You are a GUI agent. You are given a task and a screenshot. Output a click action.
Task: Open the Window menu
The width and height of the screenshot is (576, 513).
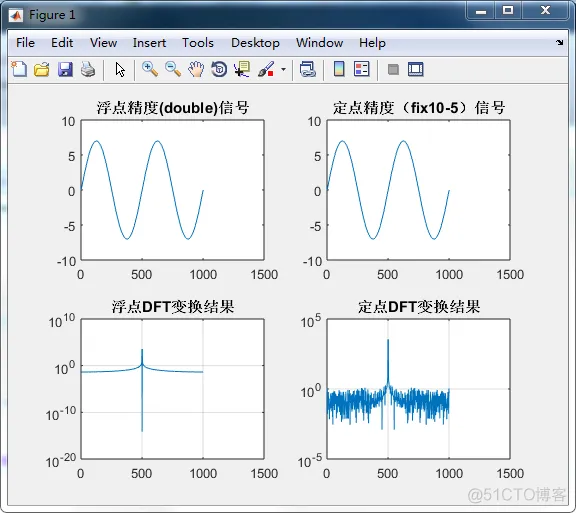point(319,43)
